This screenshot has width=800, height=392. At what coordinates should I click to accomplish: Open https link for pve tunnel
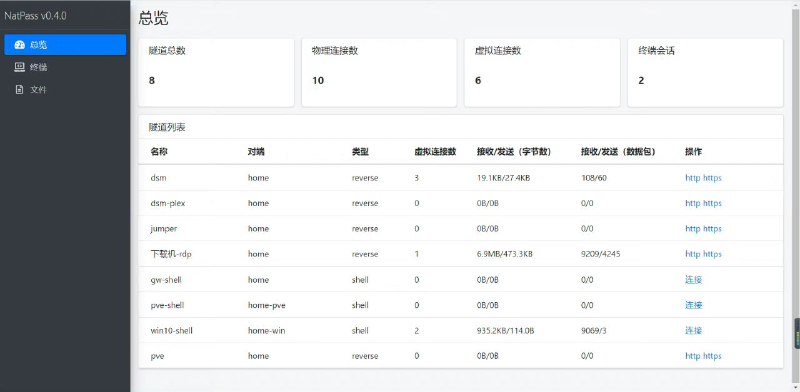point(712,356)
